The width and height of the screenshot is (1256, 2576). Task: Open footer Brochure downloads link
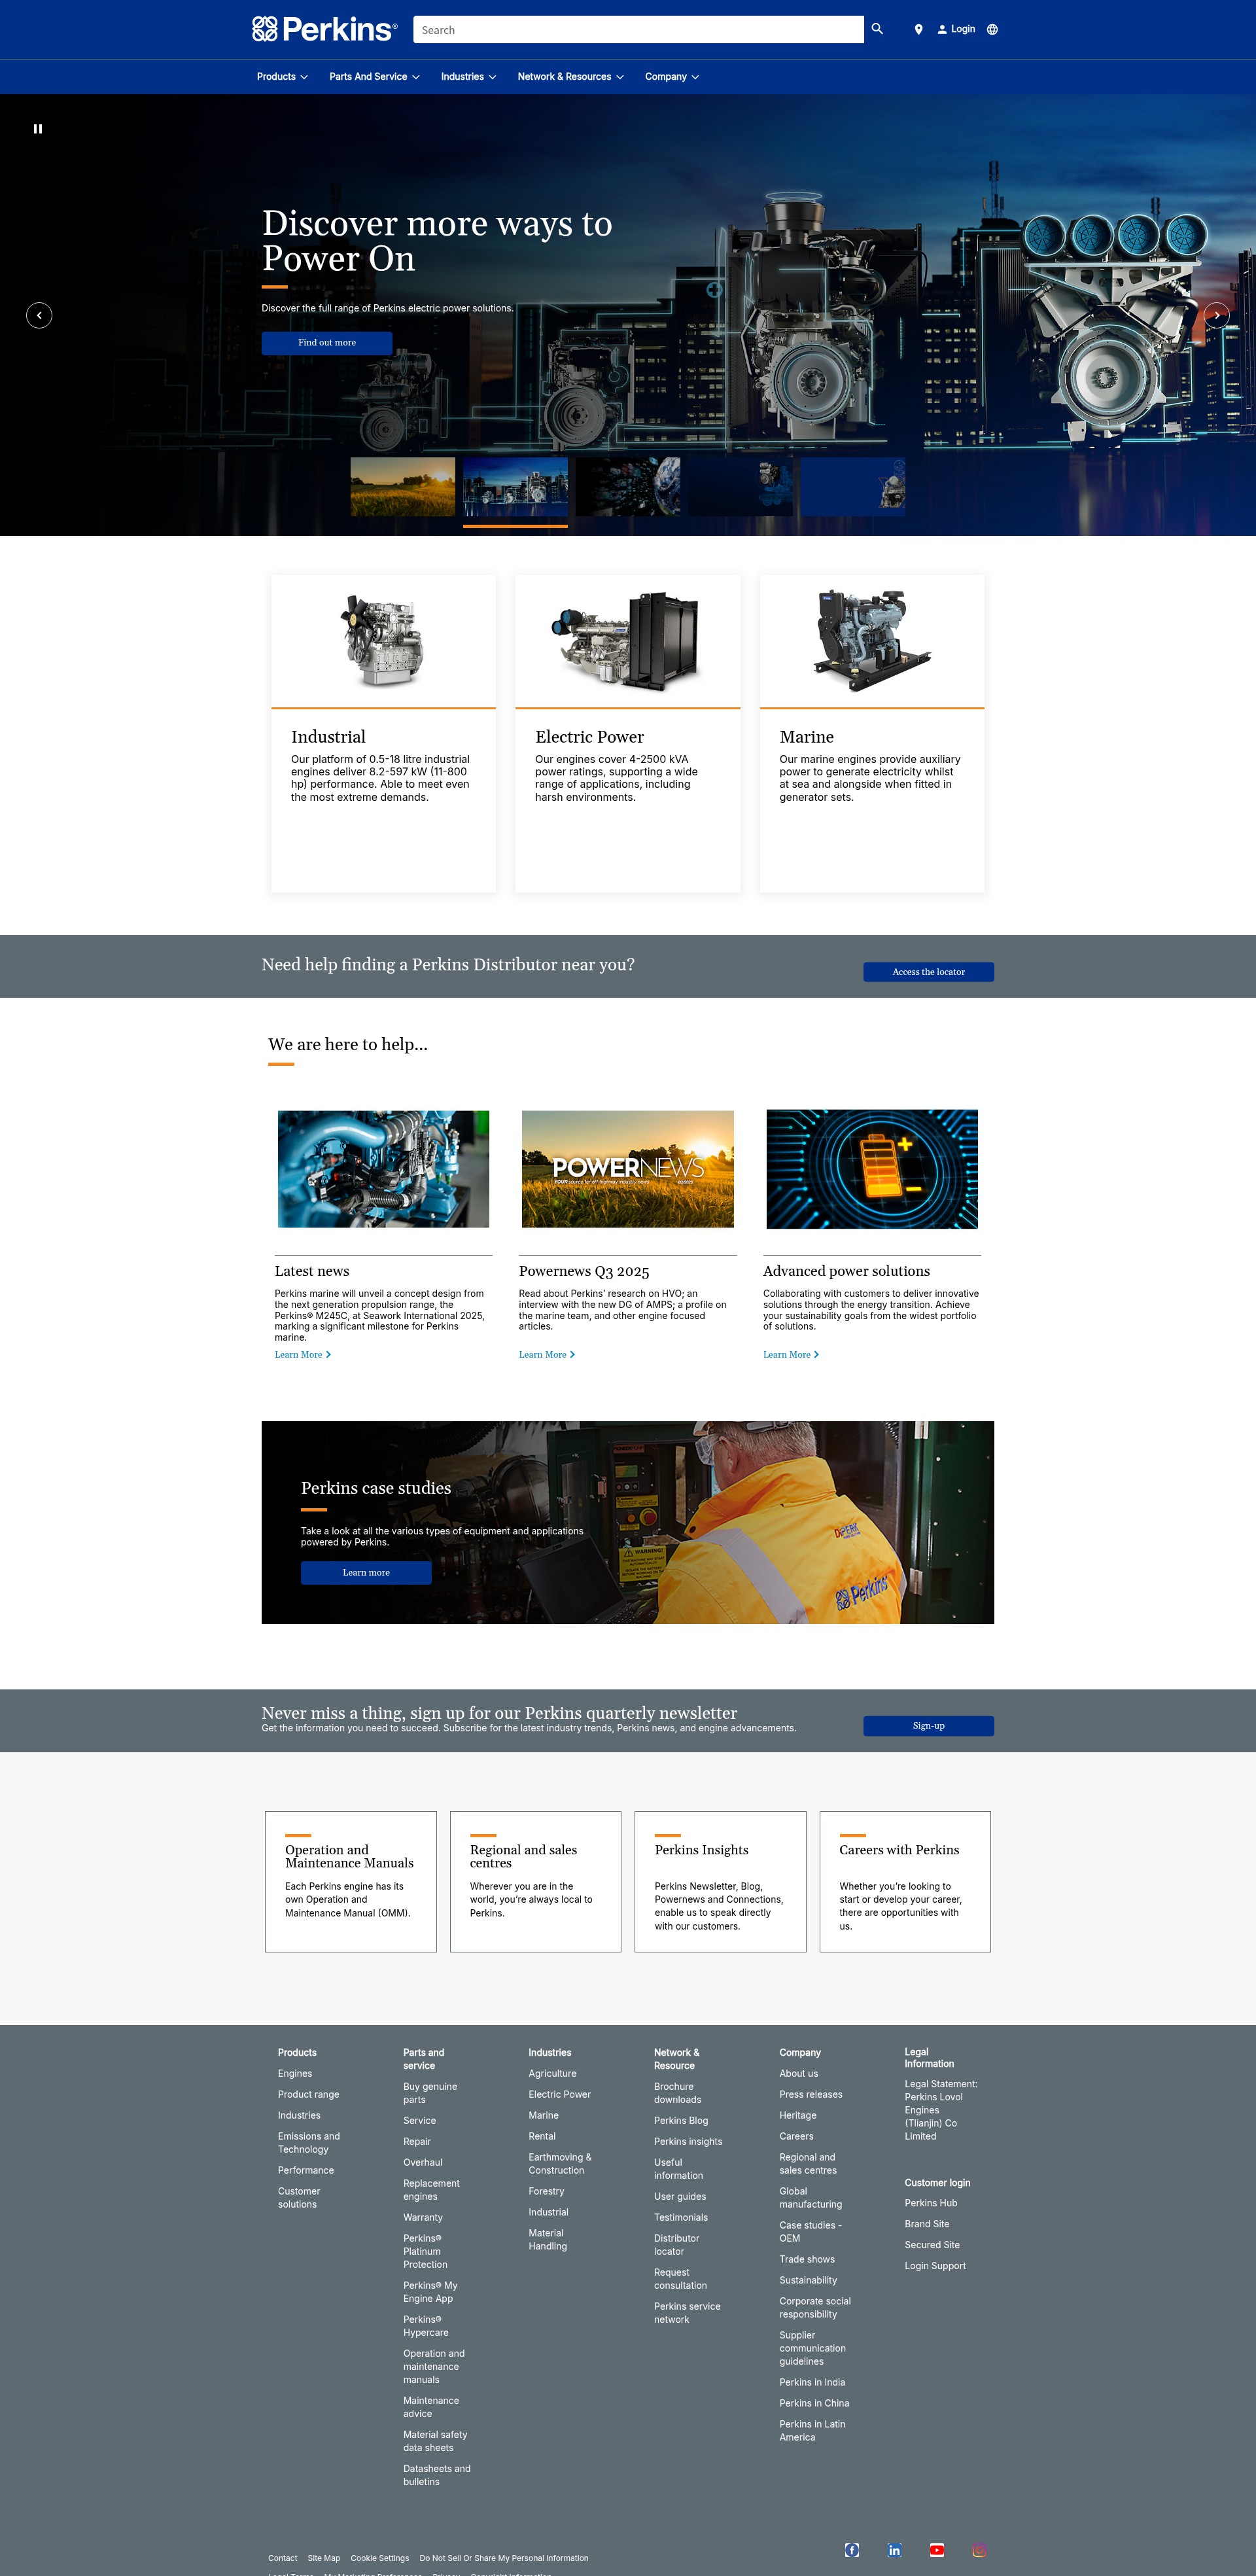tap(677, 2093)
